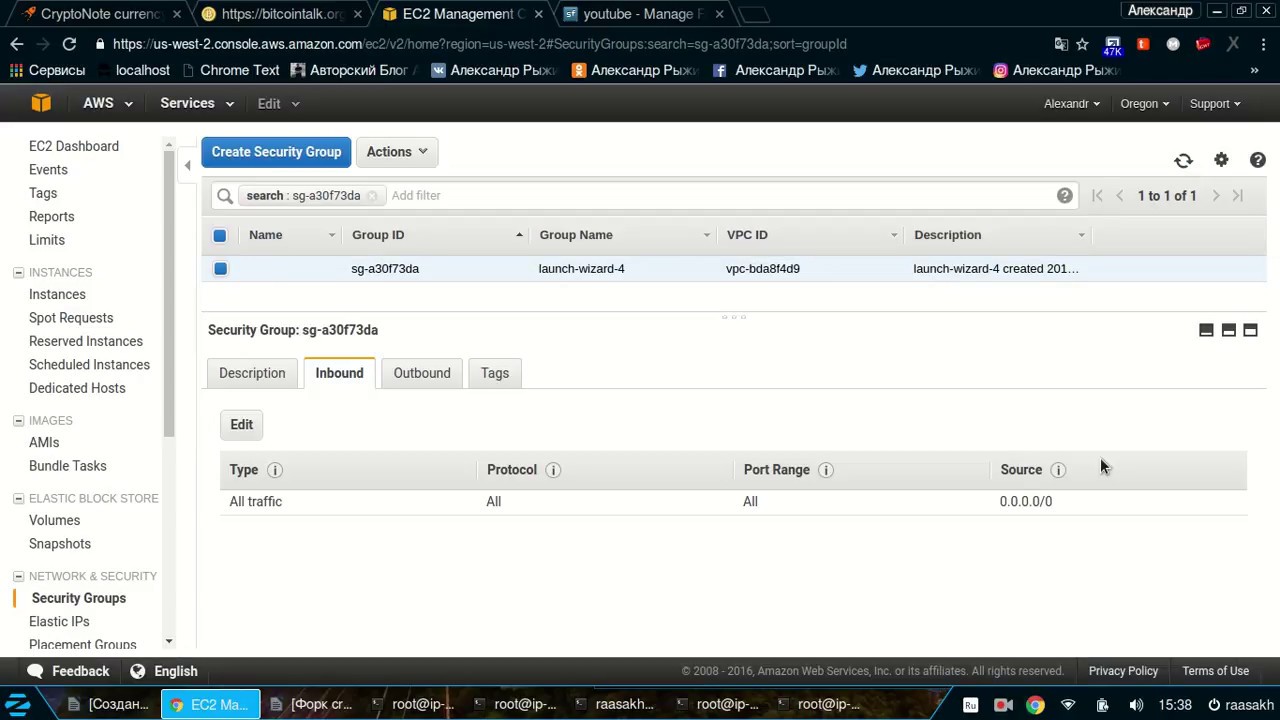The height and width of the screenshot is (720, 1280).
Task: Switch to the youtube browser tab
Action: [x=640, y=14]
